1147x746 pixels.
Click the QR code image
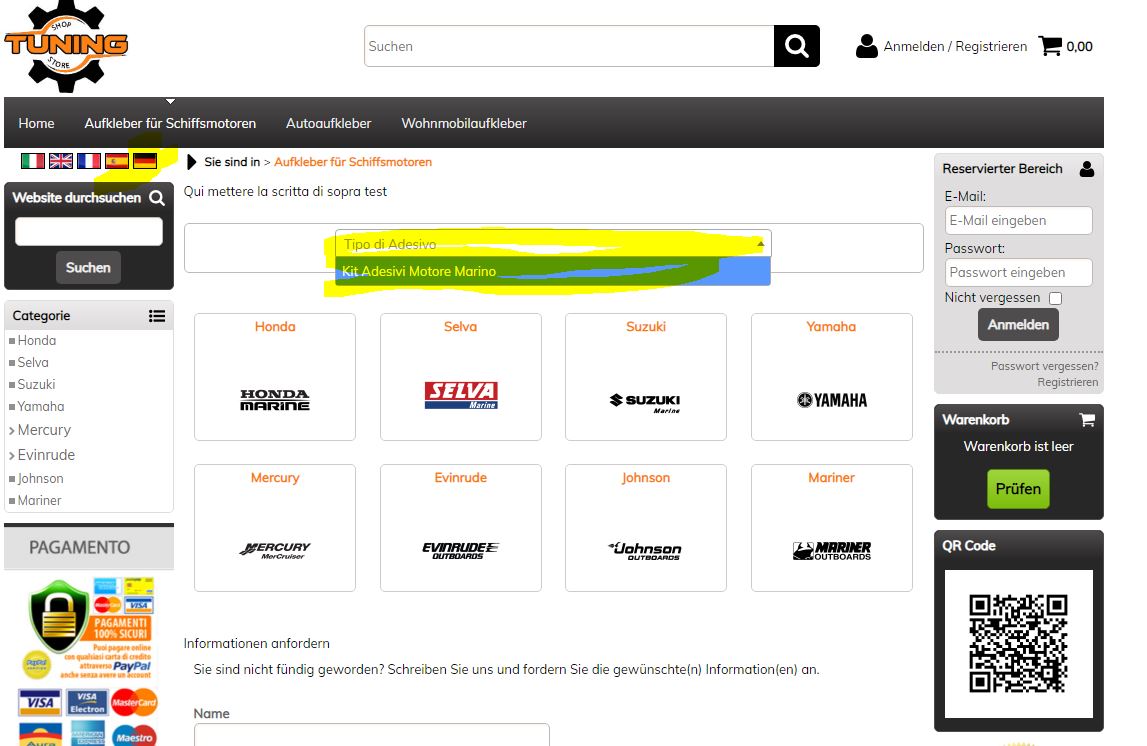click(1018, 644)
